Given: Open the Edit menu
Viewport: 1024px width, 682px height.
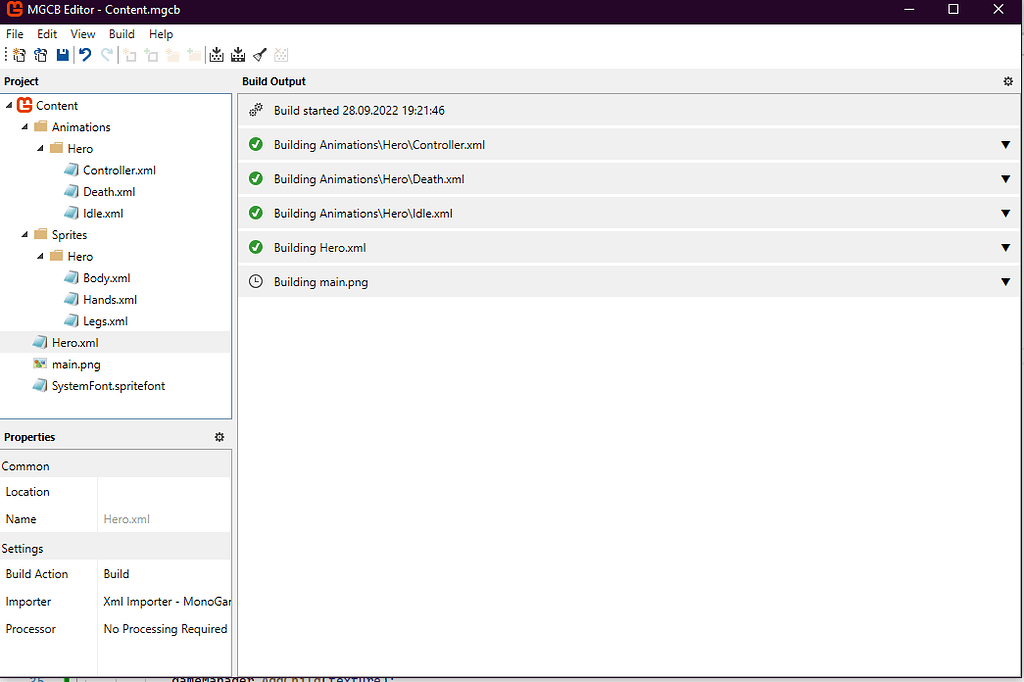Looking at the screenshot, I should point(46,33).
